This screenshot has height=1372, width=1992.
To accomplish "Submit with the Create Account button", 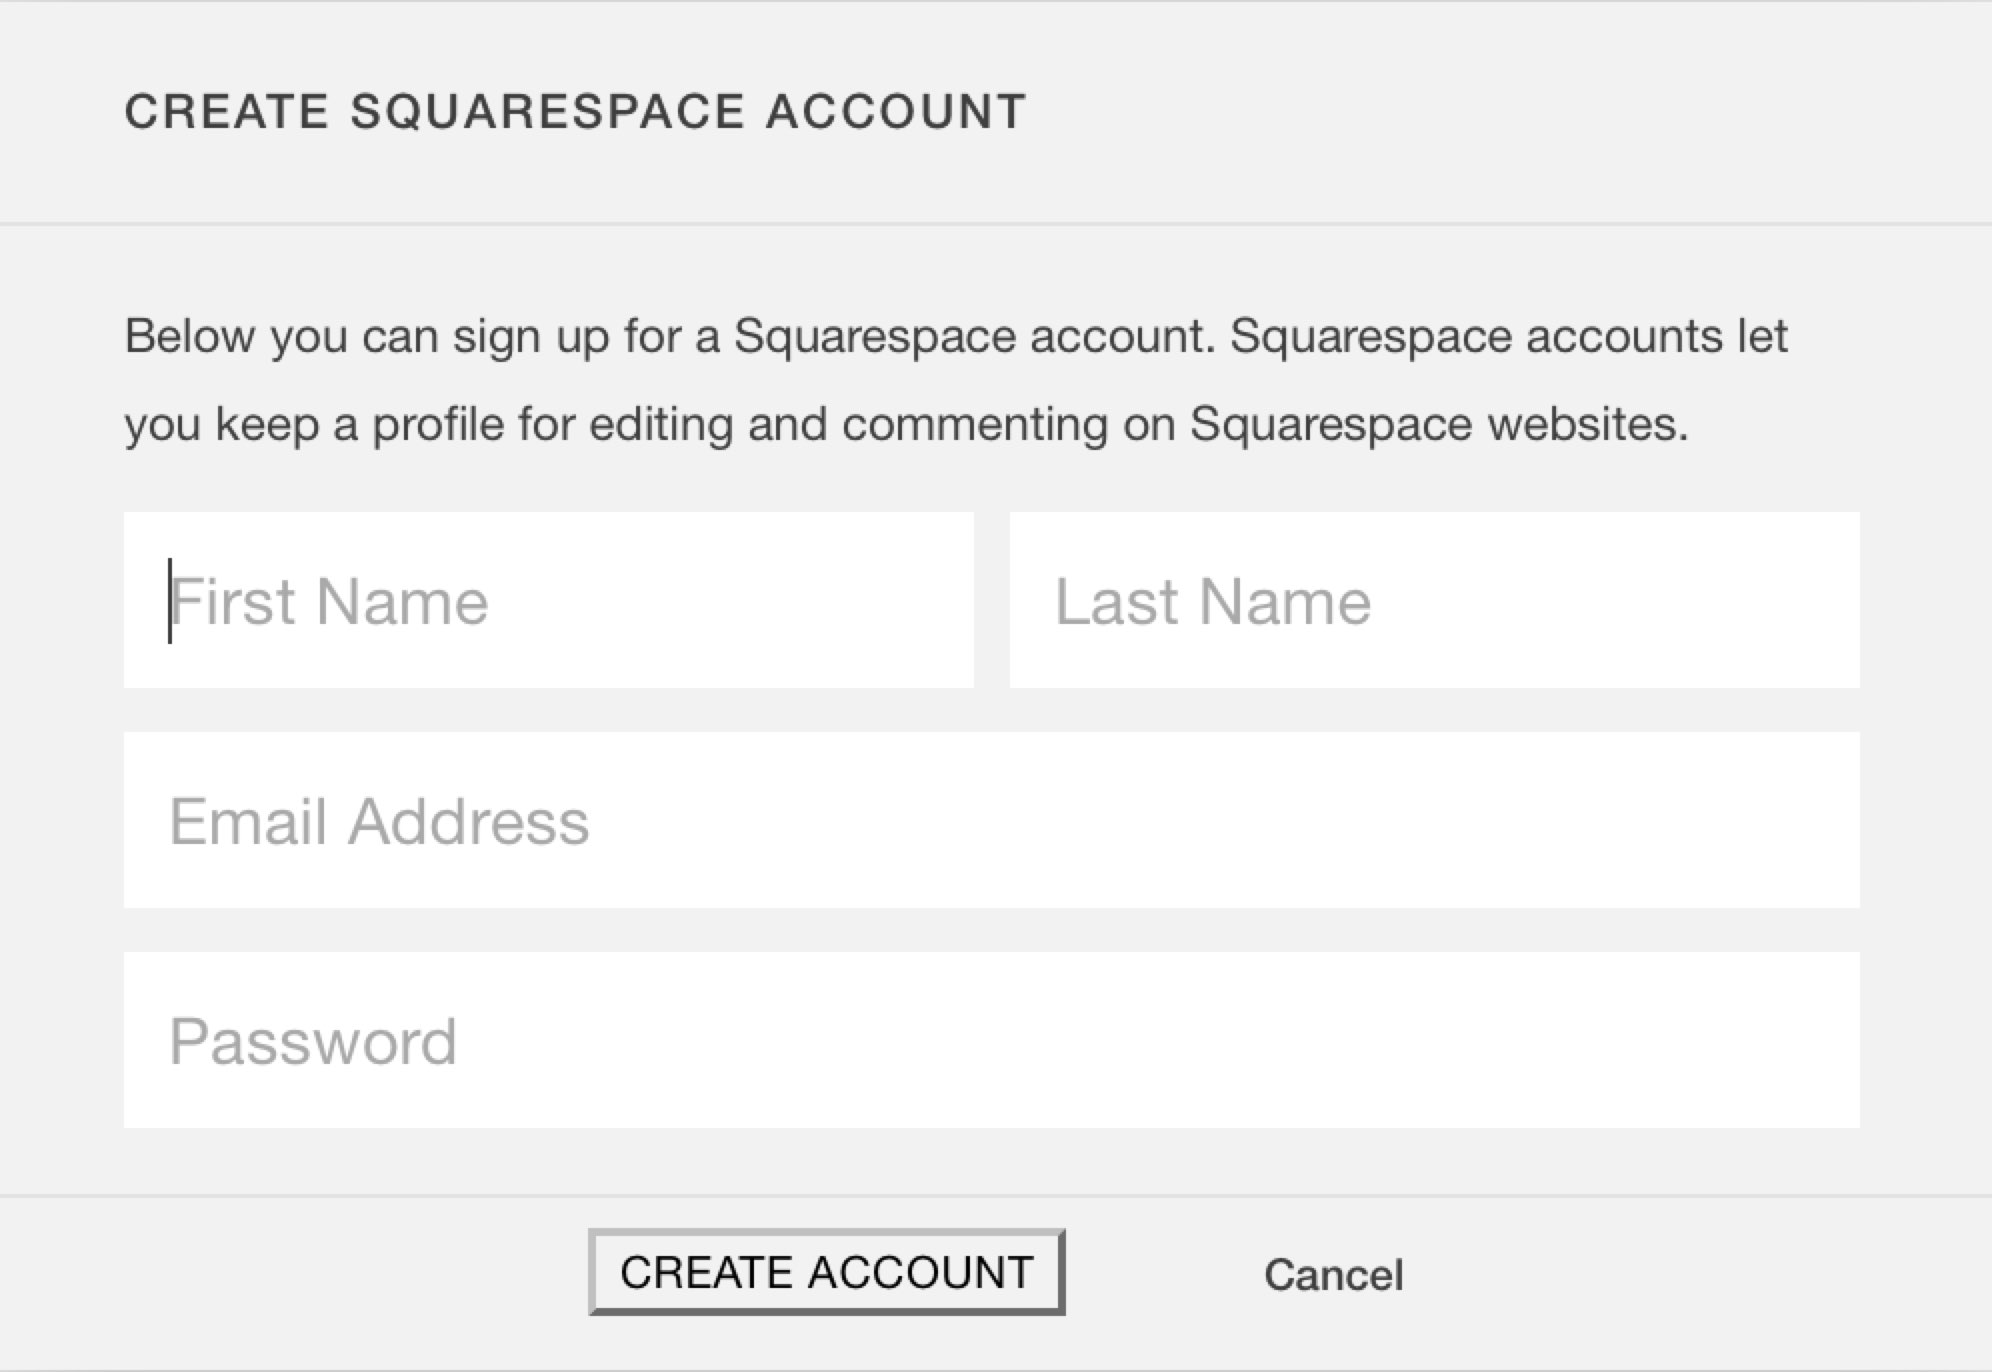I will click(x=827, y=1272).
